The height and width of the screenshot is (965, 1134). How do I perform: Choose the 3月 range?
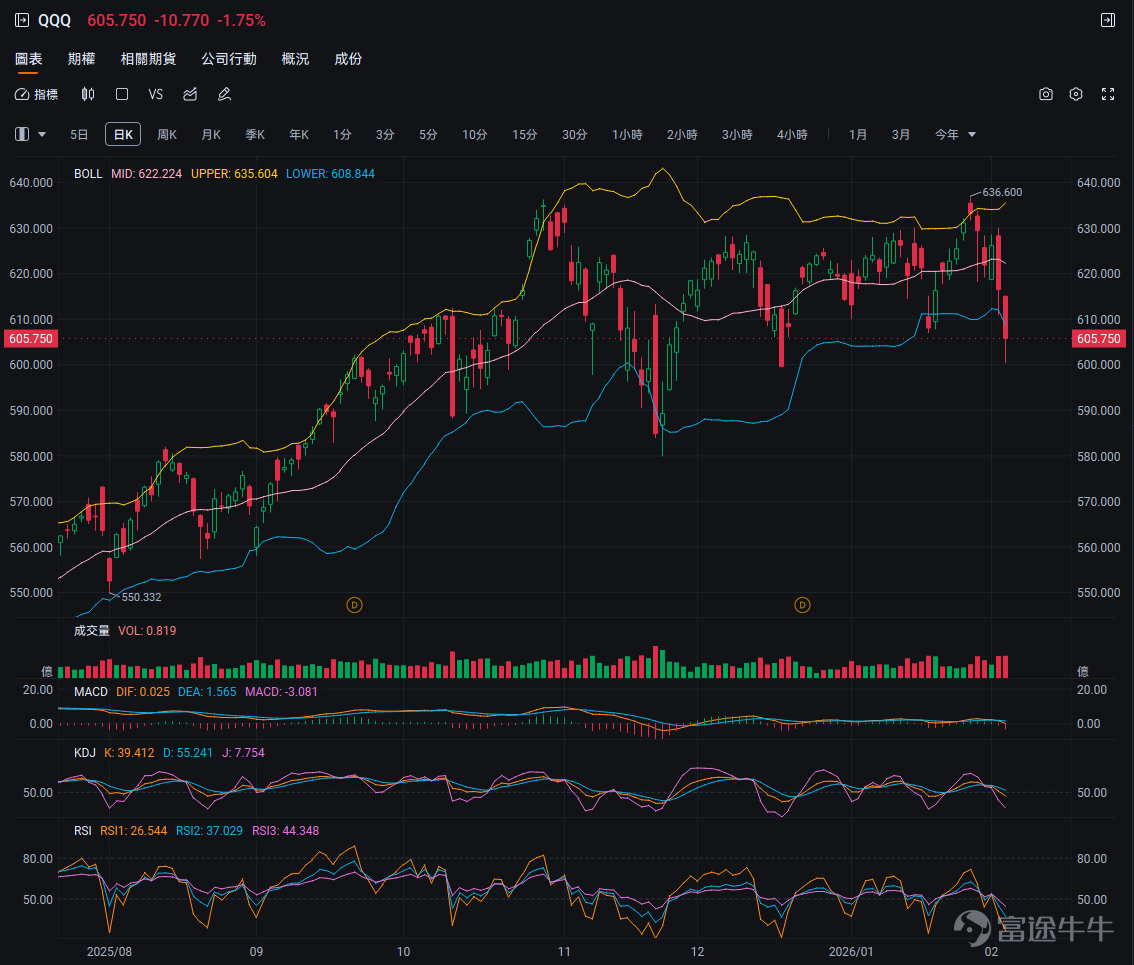(901, 135)
